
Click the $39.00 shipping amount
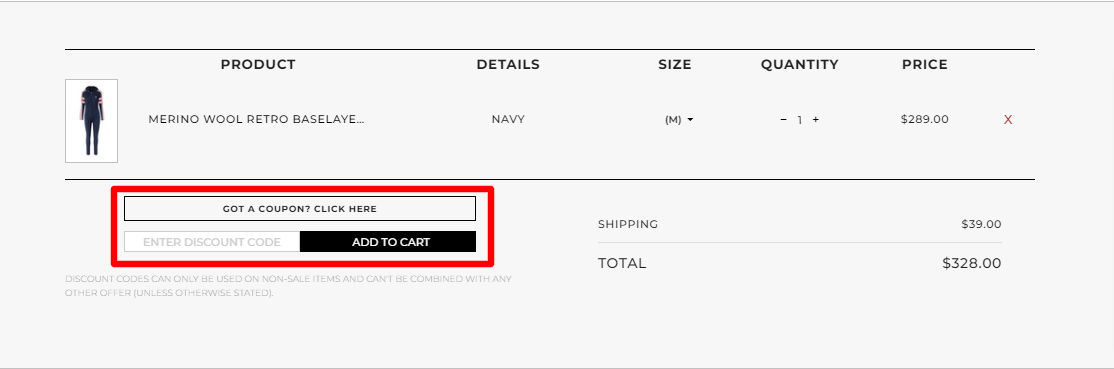pos(981,224)
